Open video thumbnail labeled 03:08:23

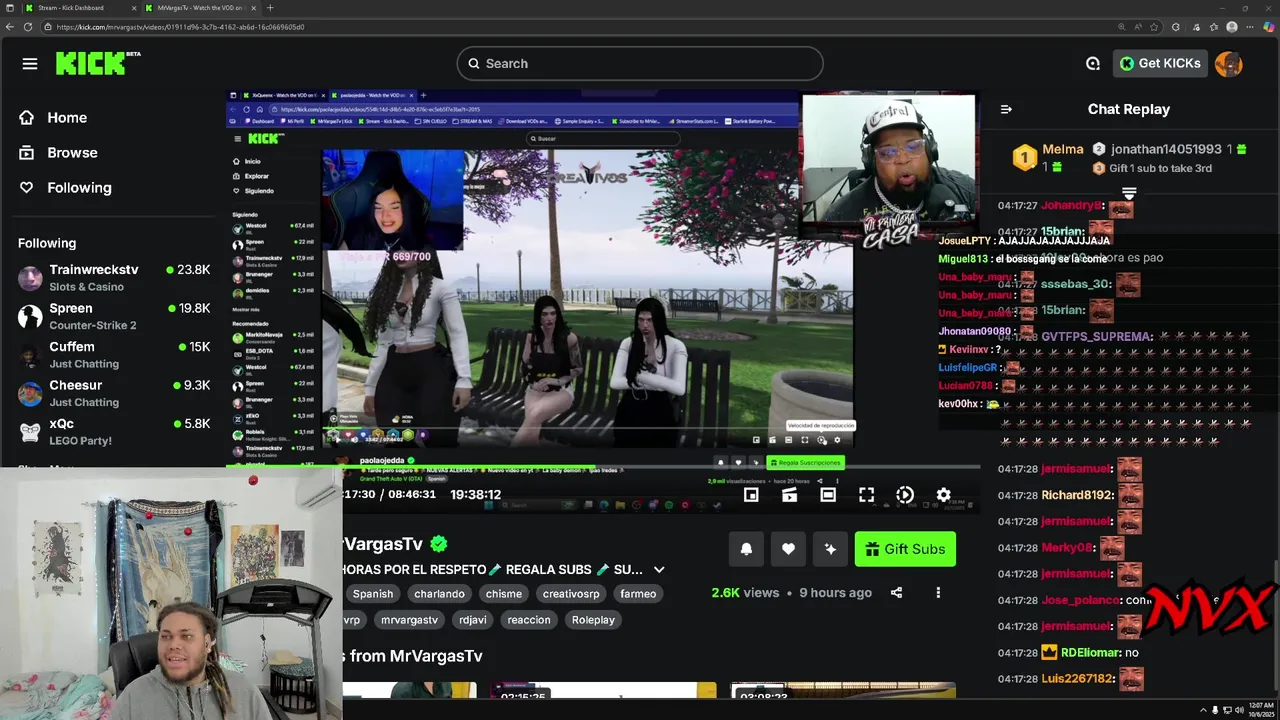pos(842,691)
